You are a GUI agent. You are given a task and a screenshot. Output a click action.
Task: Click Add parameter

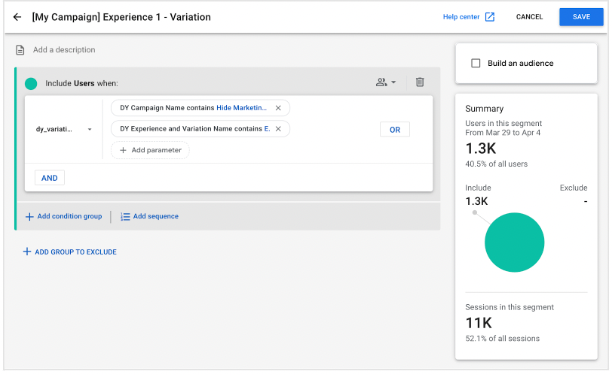pos(150,150)
